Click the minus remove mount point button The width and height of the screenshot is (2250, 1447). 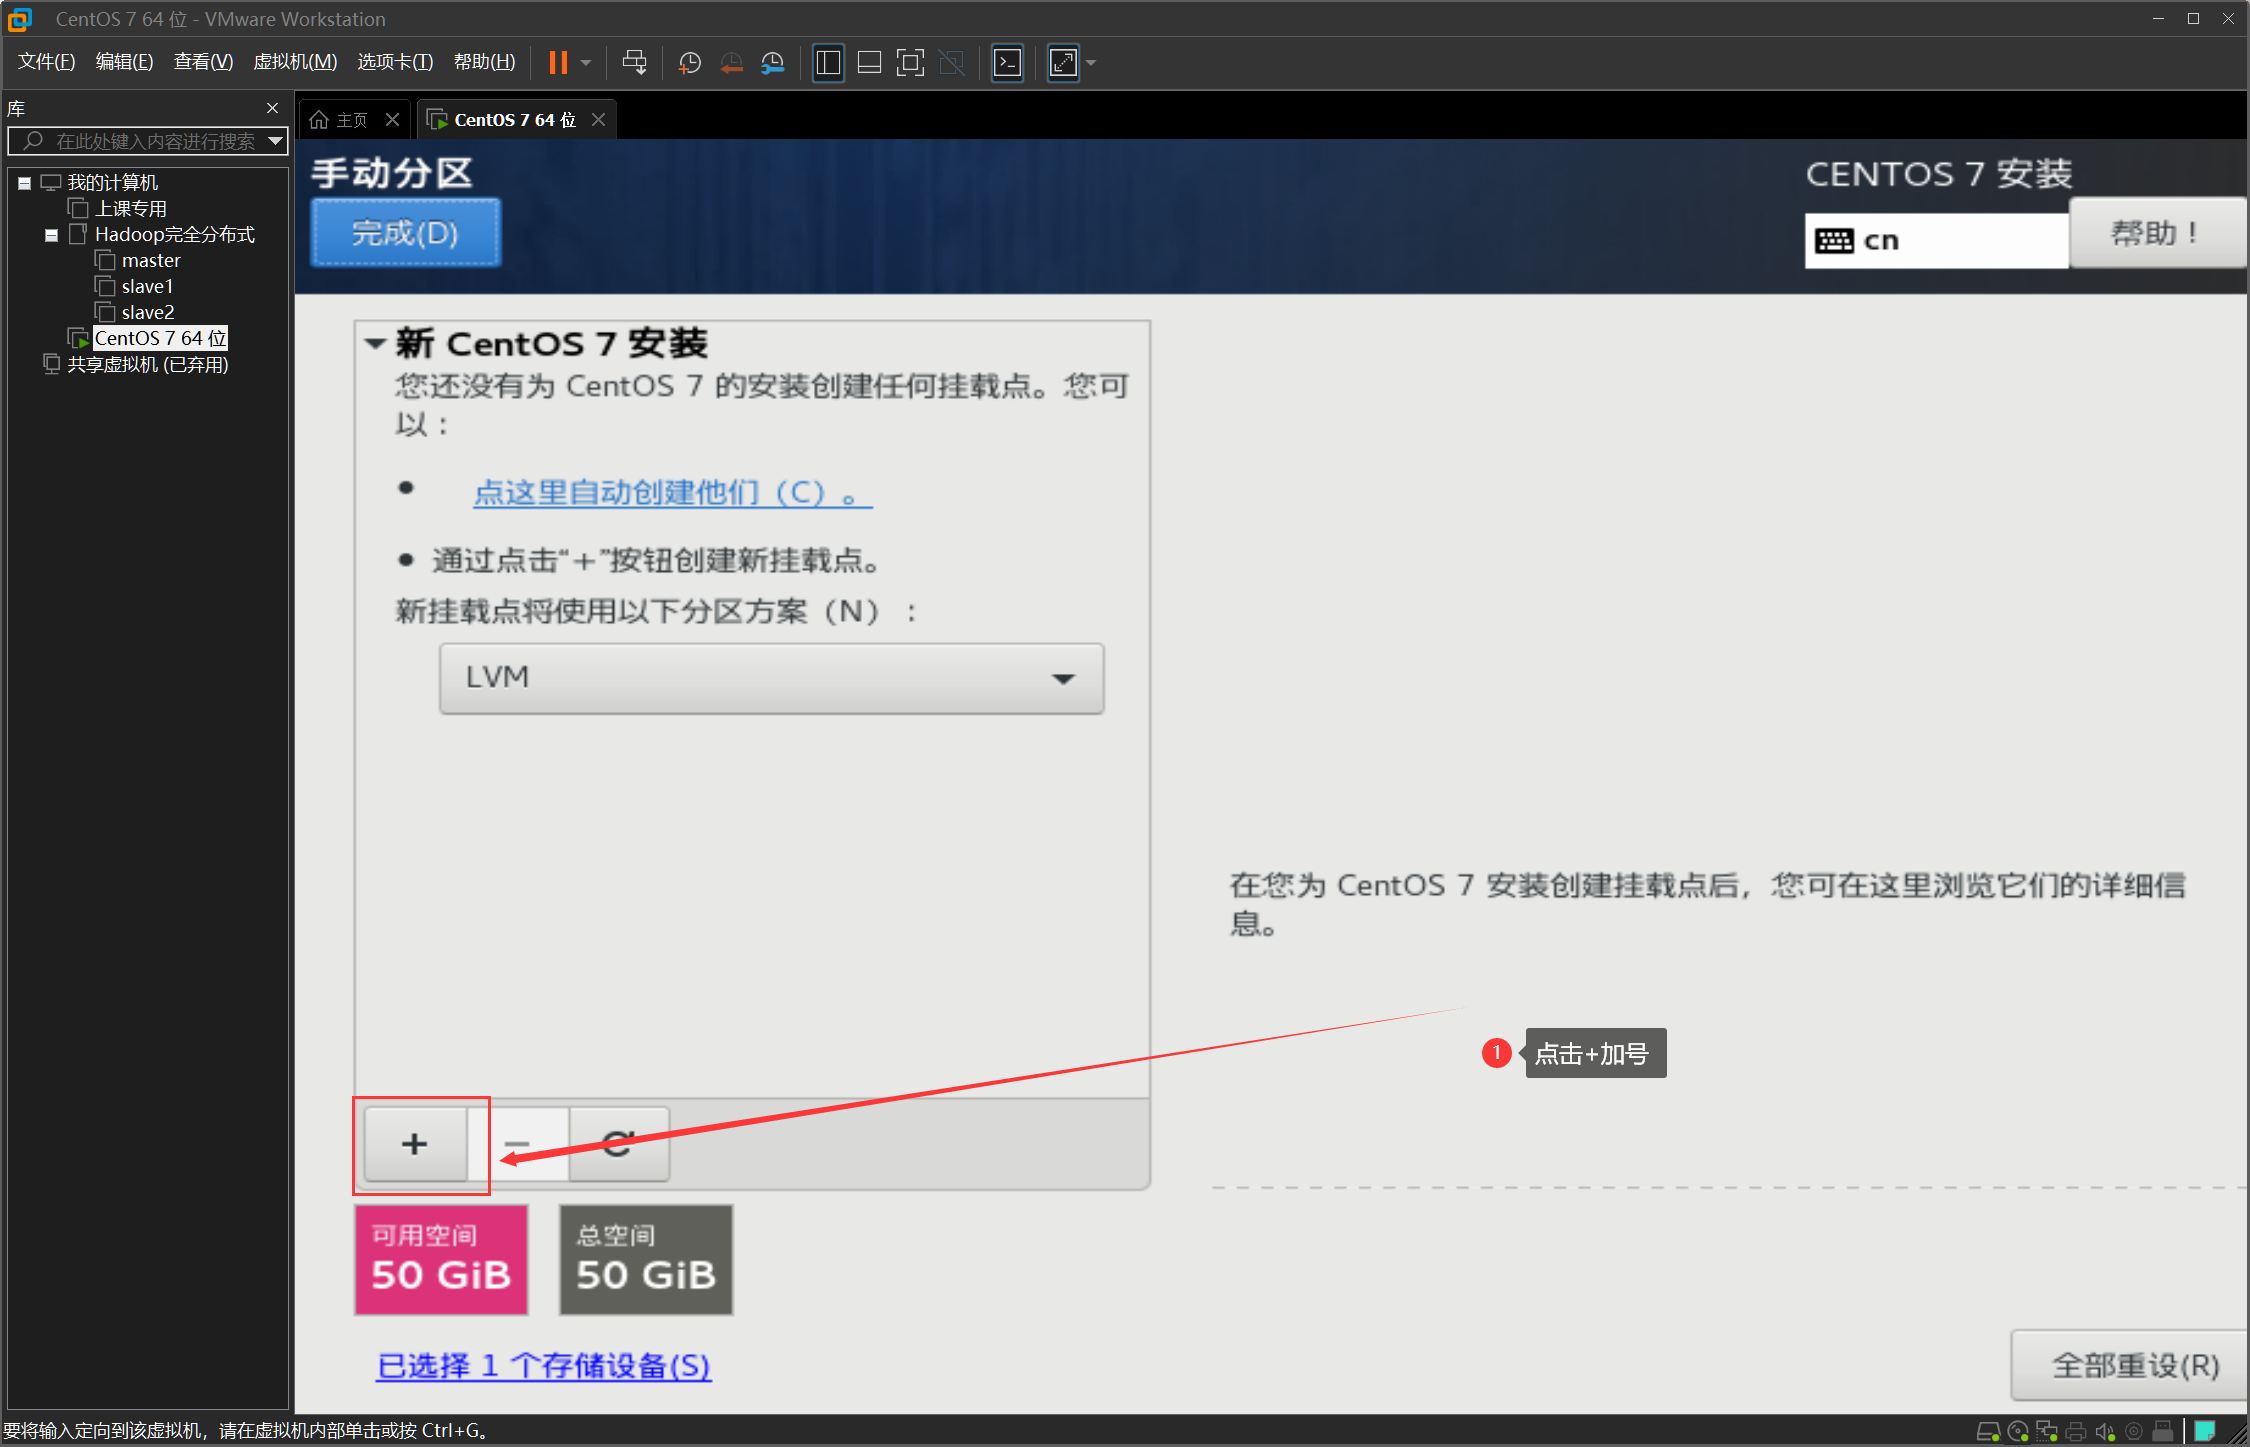pos(517,1143)
